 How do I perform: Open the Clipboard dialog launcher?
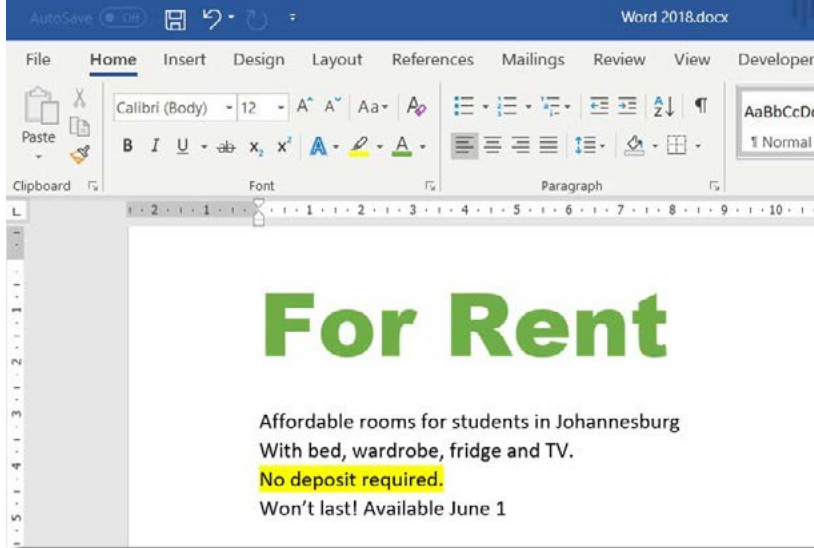tap(93, 186)
